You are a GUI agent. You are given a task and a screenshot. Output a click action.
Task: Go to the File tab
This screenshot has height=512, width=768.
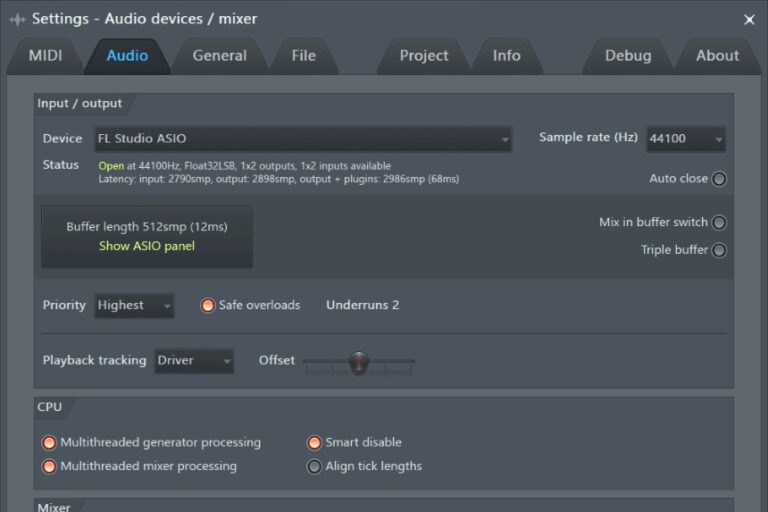[303, 56]
